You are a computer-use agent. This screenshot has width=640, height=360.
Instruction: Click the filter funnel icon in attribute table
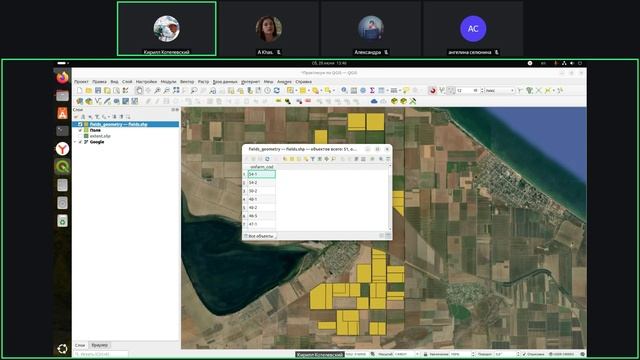pyautogui.click(x=313, y=159)
